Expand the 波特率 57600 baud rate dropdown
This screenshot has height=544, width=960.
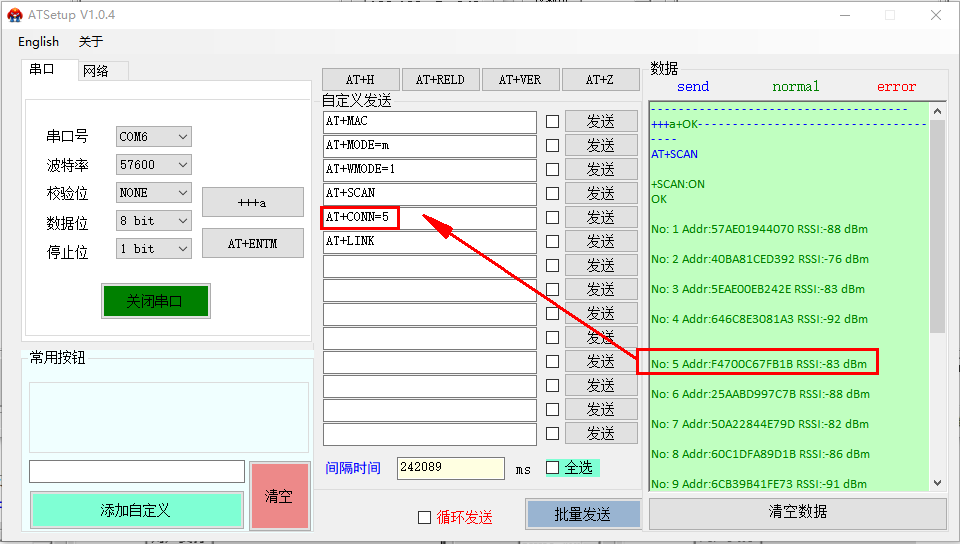coord(153,165)
